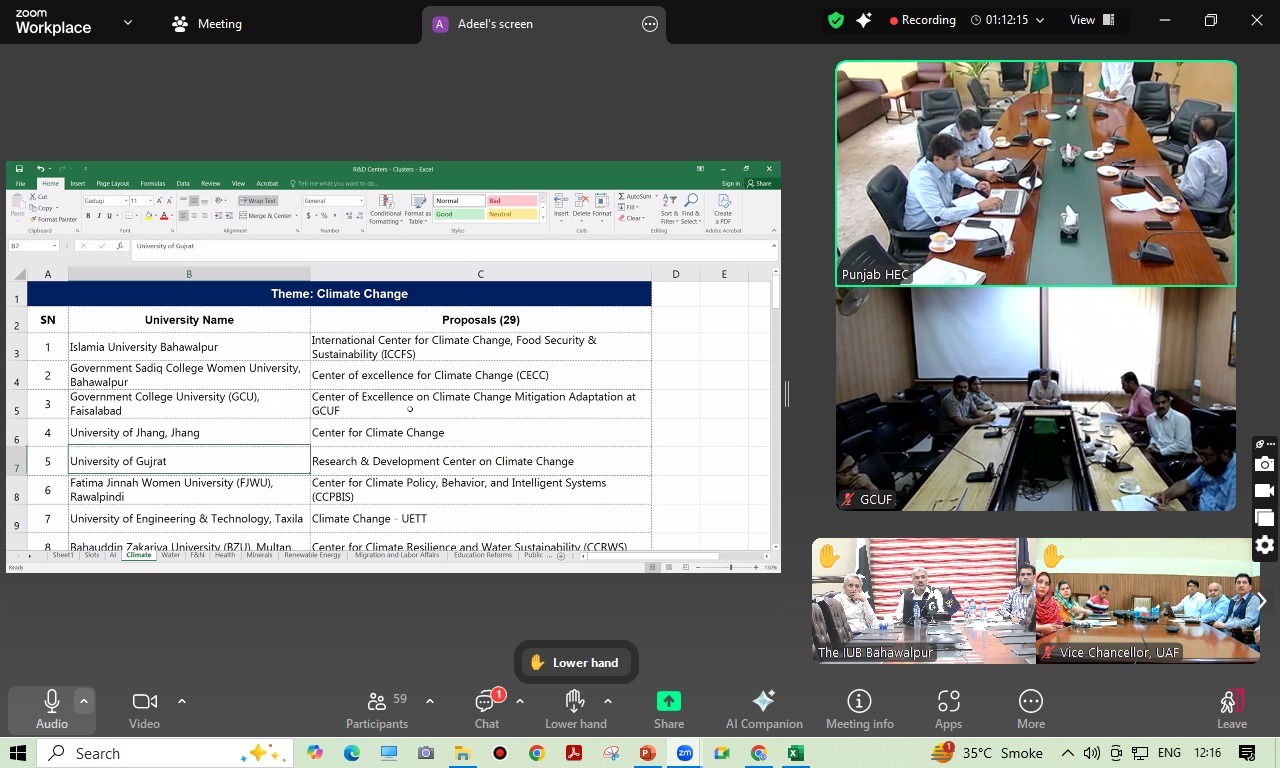Open the recording timer dropdown chevron
The height and width of the screenshot is (768, 1280).
click(x=1040, y=20)
